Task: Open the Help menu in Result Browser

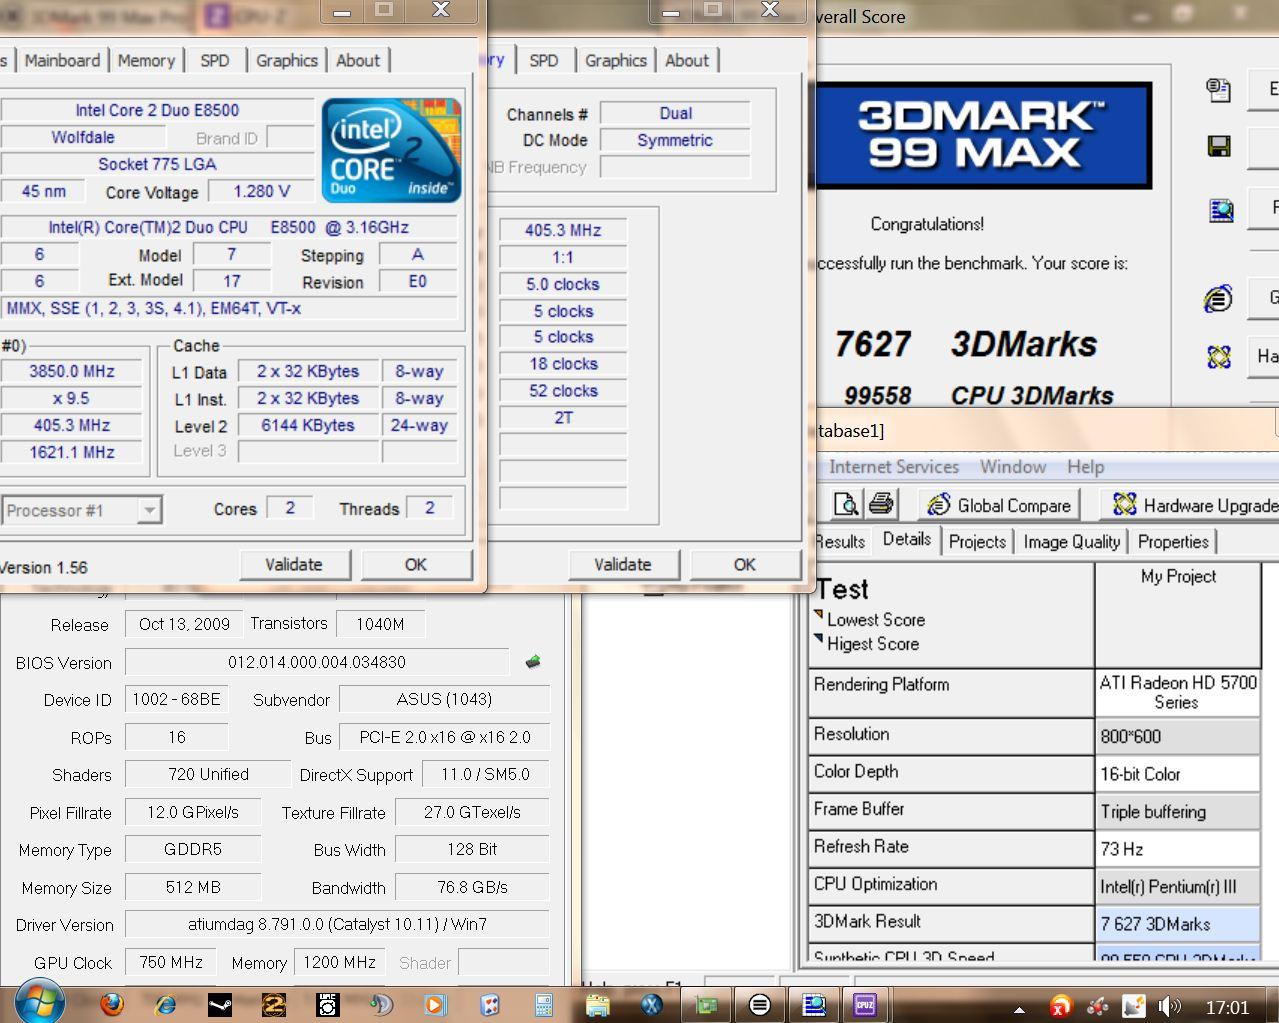Action: click(1085, 467)
